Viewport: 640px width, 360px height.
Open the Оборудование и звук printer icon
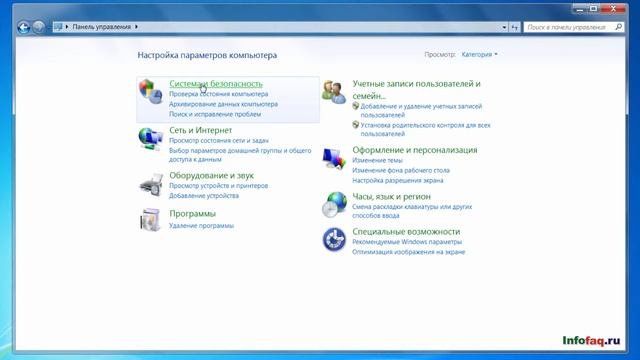[x=151, y=184]
